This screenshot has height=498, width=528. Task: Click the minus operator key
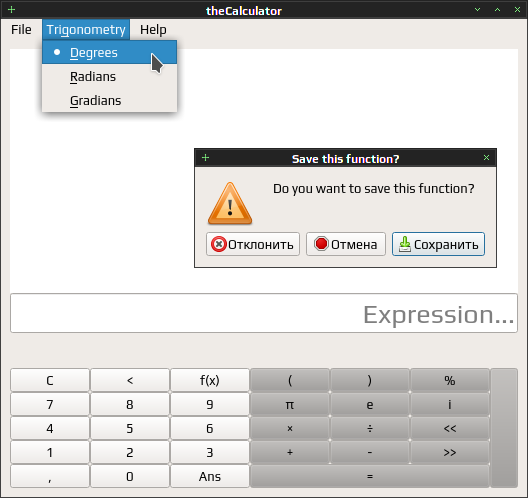[370, 453]
